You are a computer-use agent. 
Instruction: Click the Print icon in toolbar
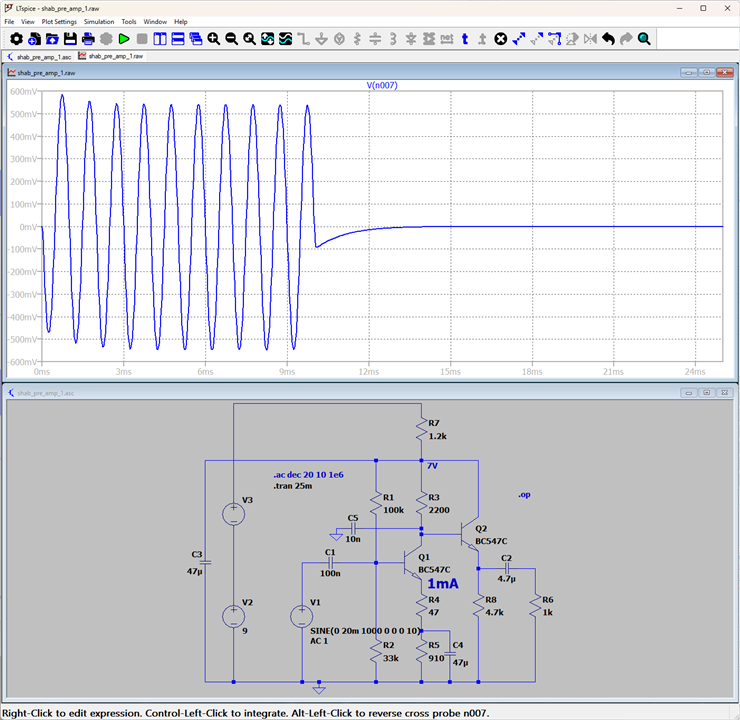click(x=88, y=39)
